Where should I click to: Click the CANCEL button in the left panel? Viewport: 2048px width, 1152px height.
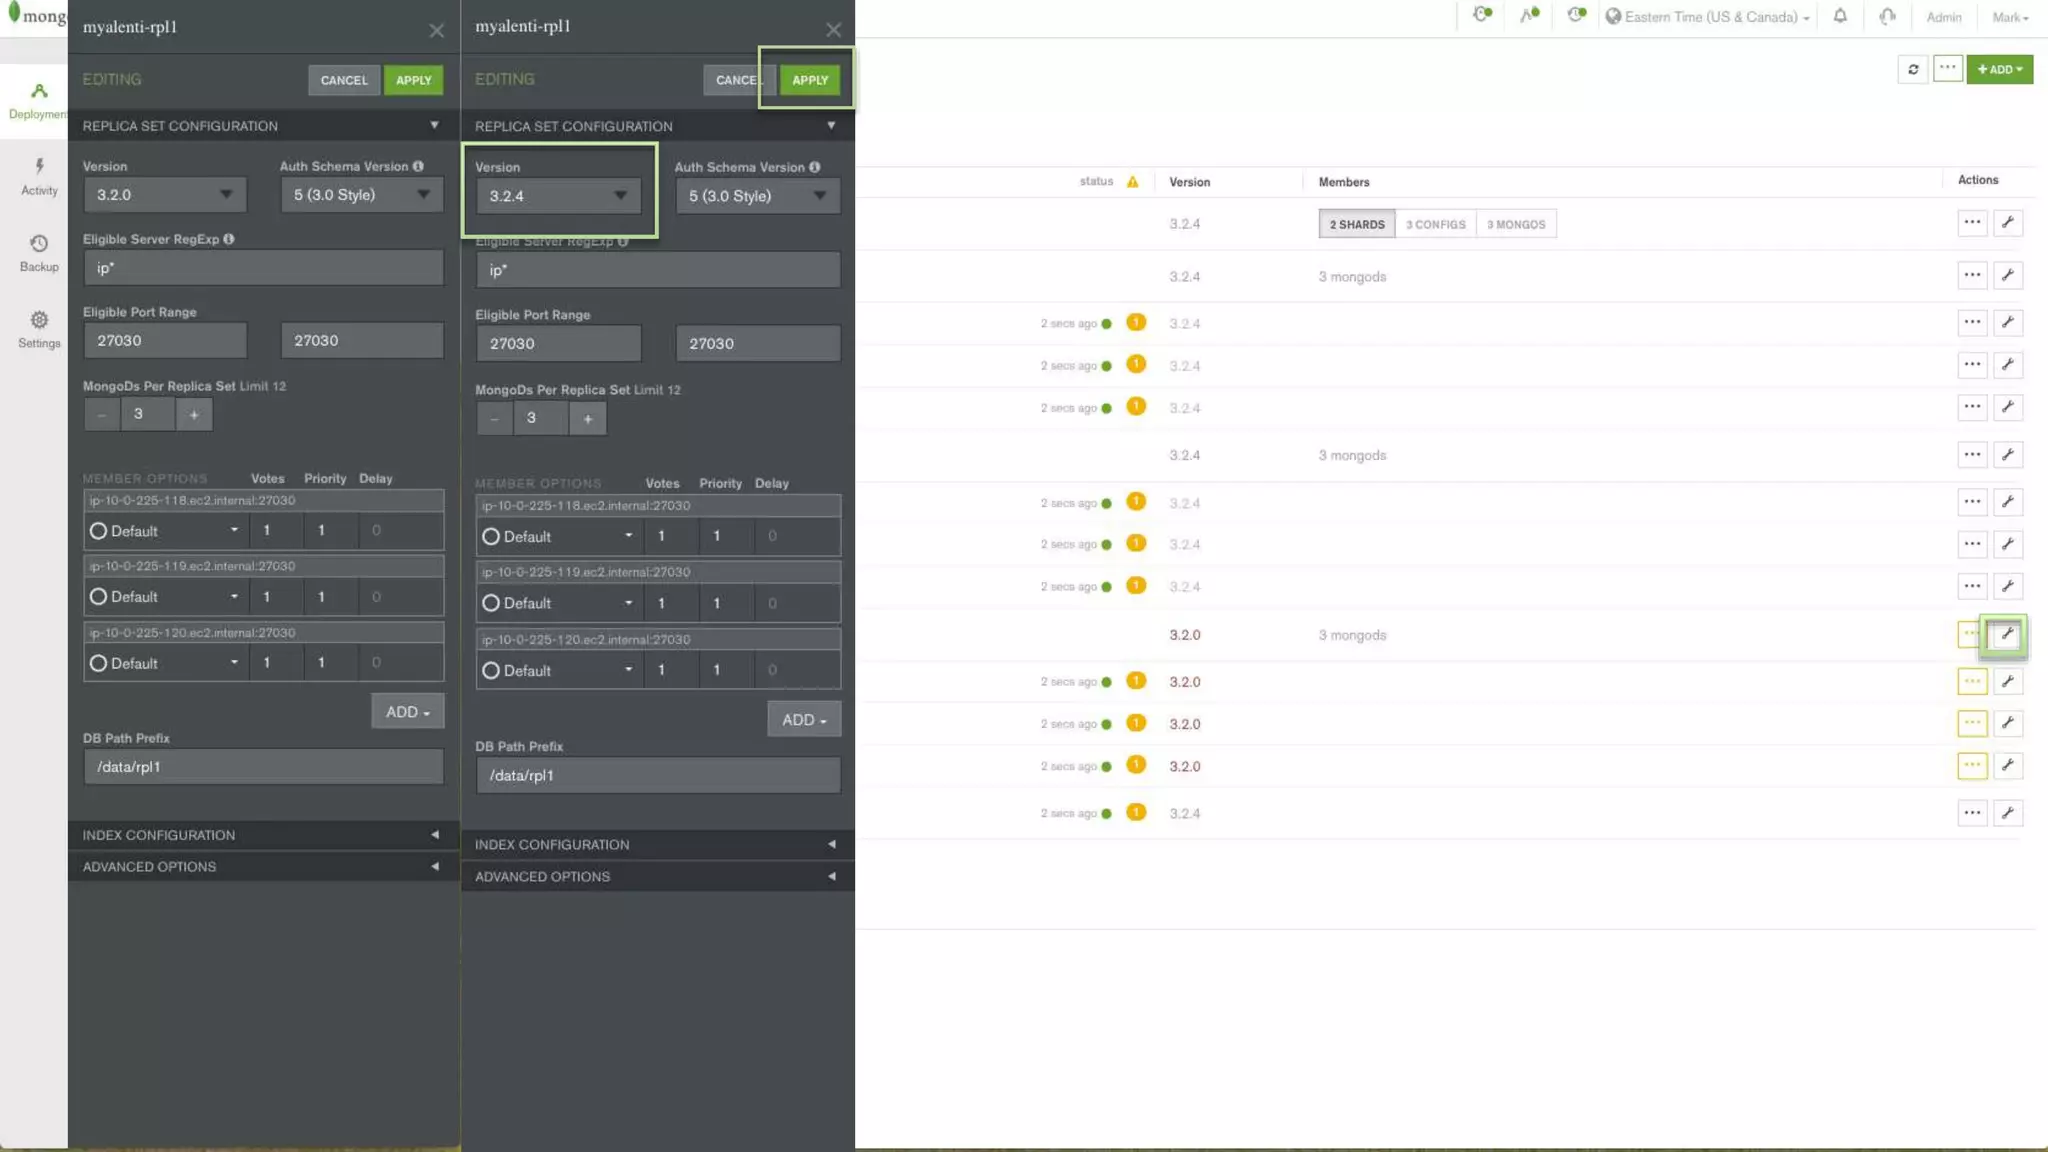[344, 80]
